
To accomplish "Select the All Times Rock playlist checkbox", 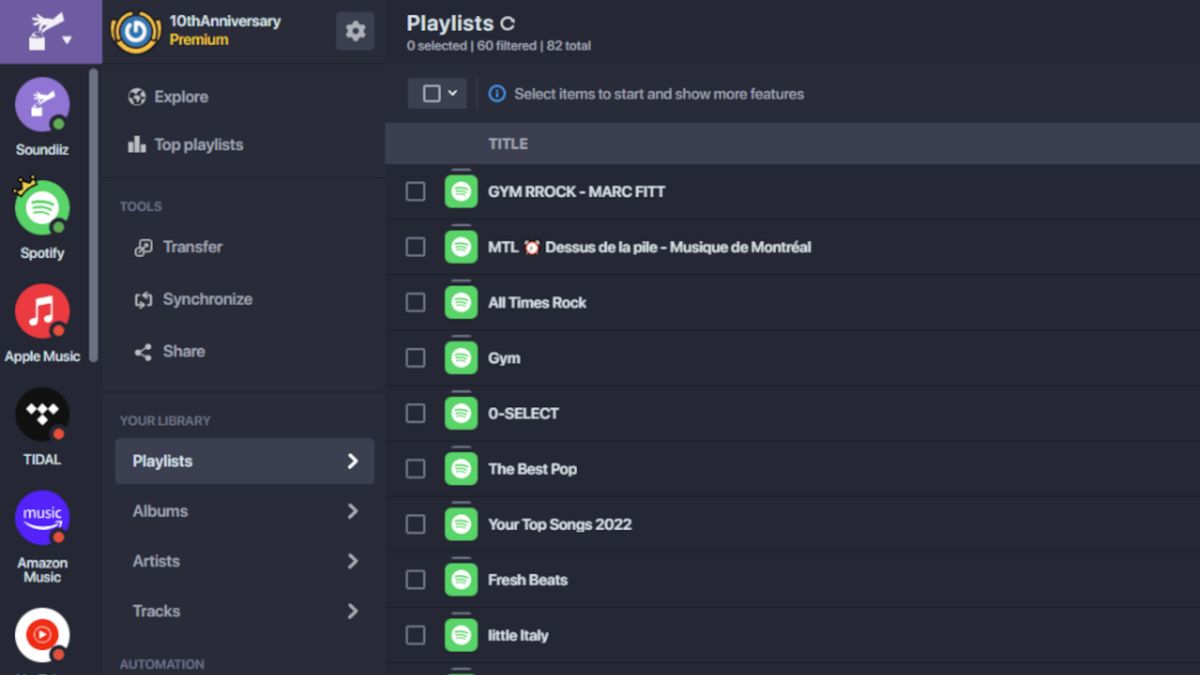I will coord(415,302).
